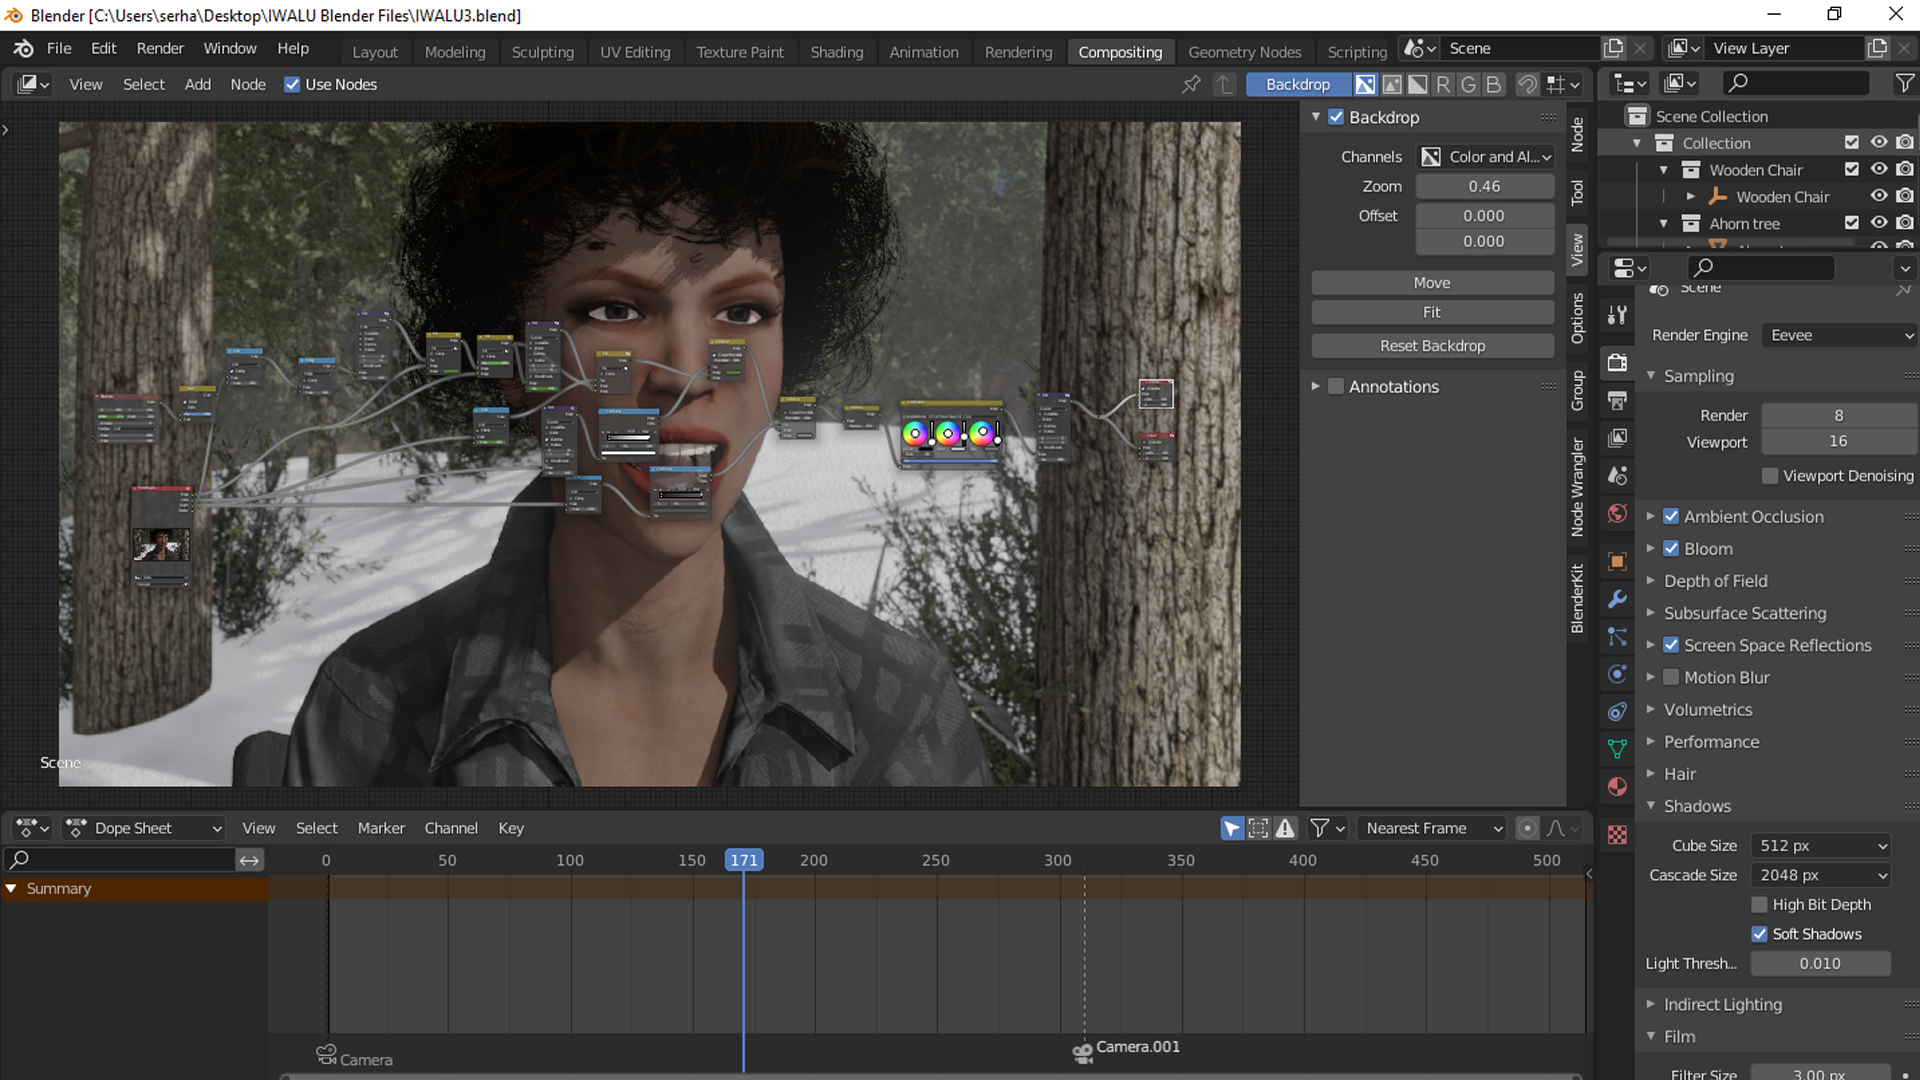Click the Render samples value field
1920x1080 pixels.
point(1838,416)
